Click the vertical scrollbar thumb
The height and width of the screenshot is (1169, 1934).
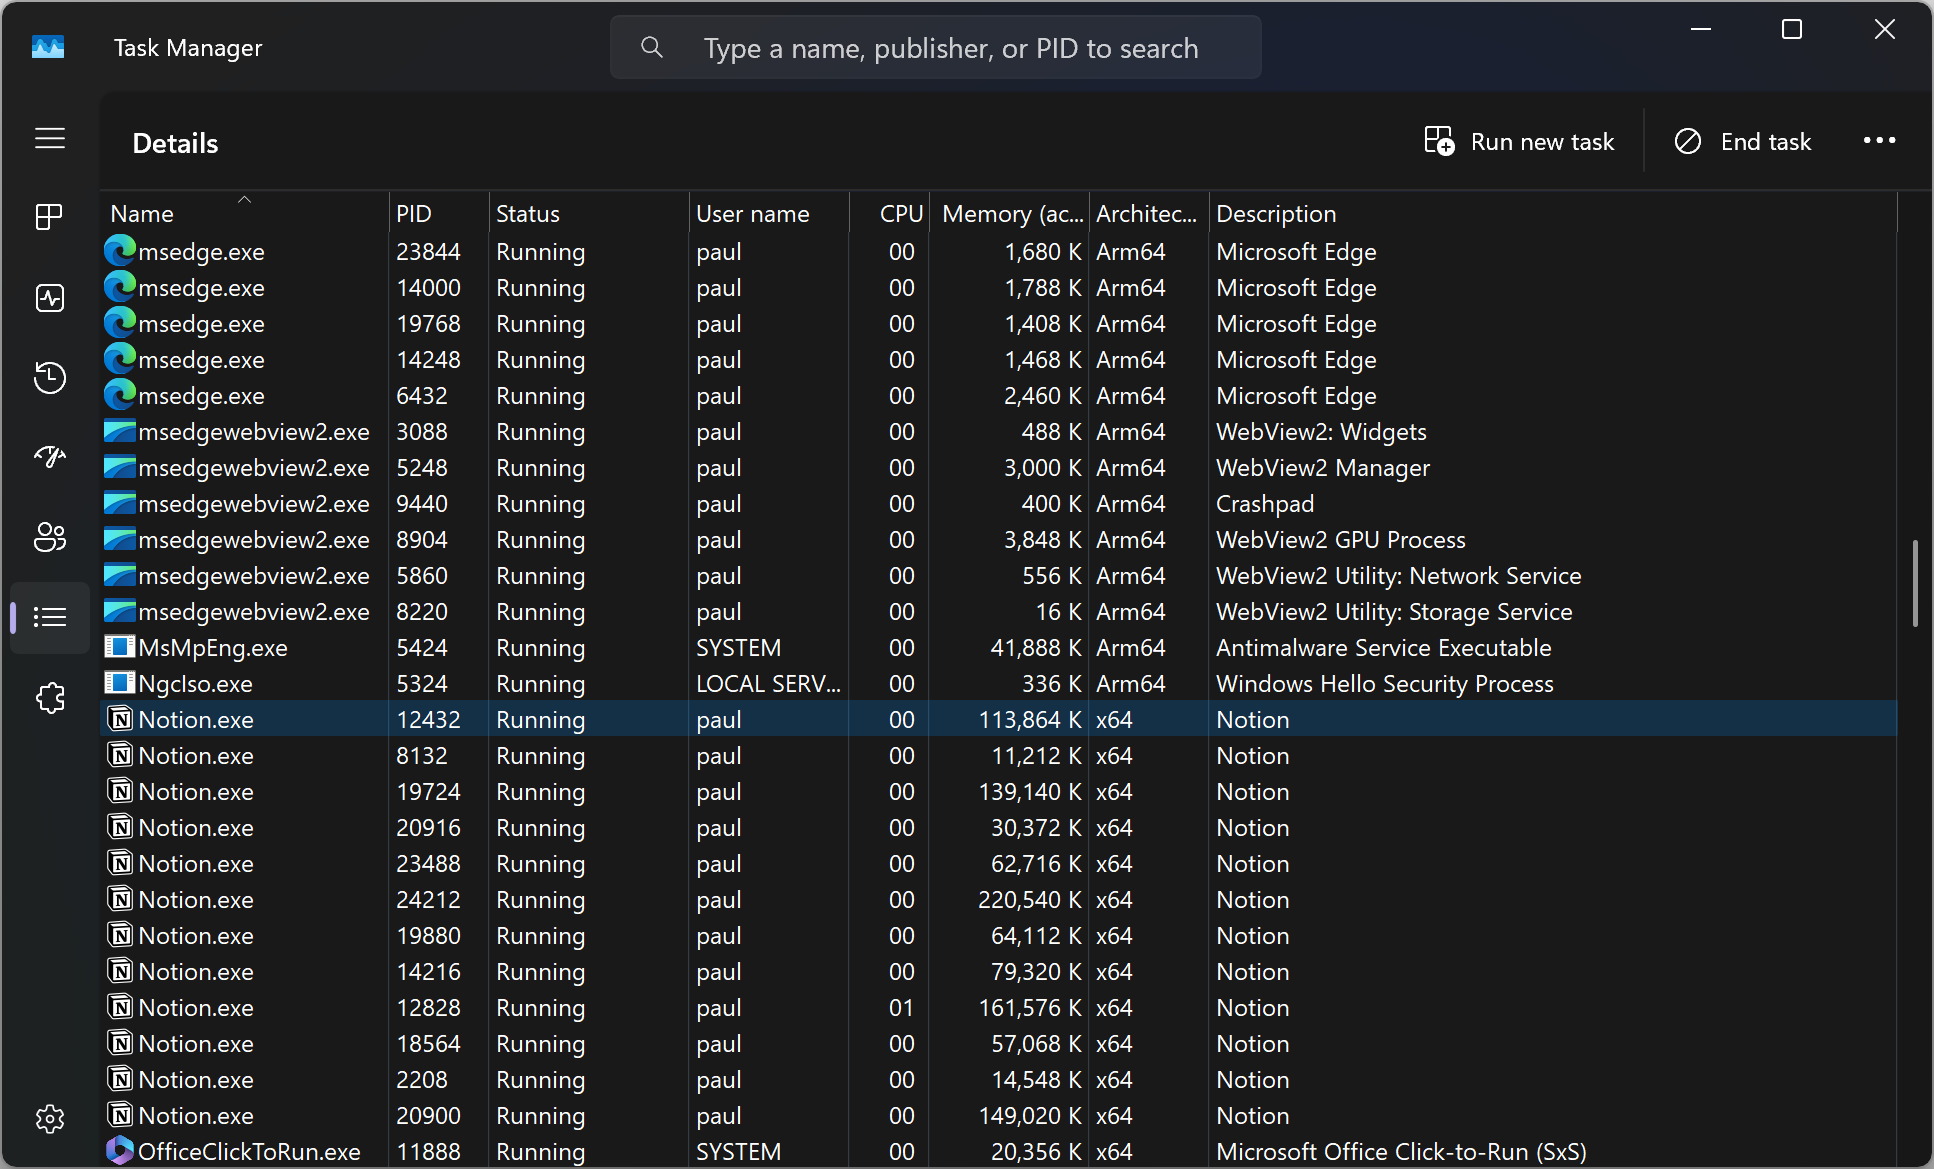[x=1915, y=583]
